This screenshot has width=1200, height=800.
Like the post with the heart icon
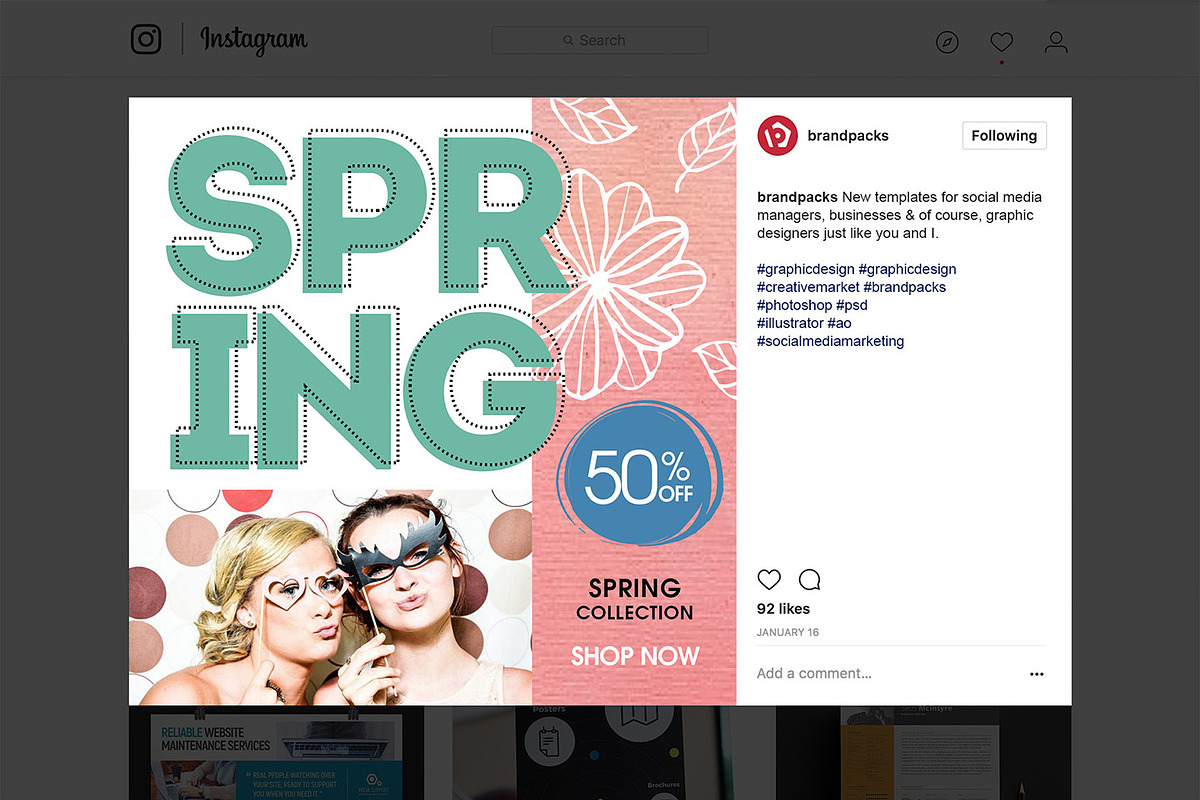coord(769,580)
